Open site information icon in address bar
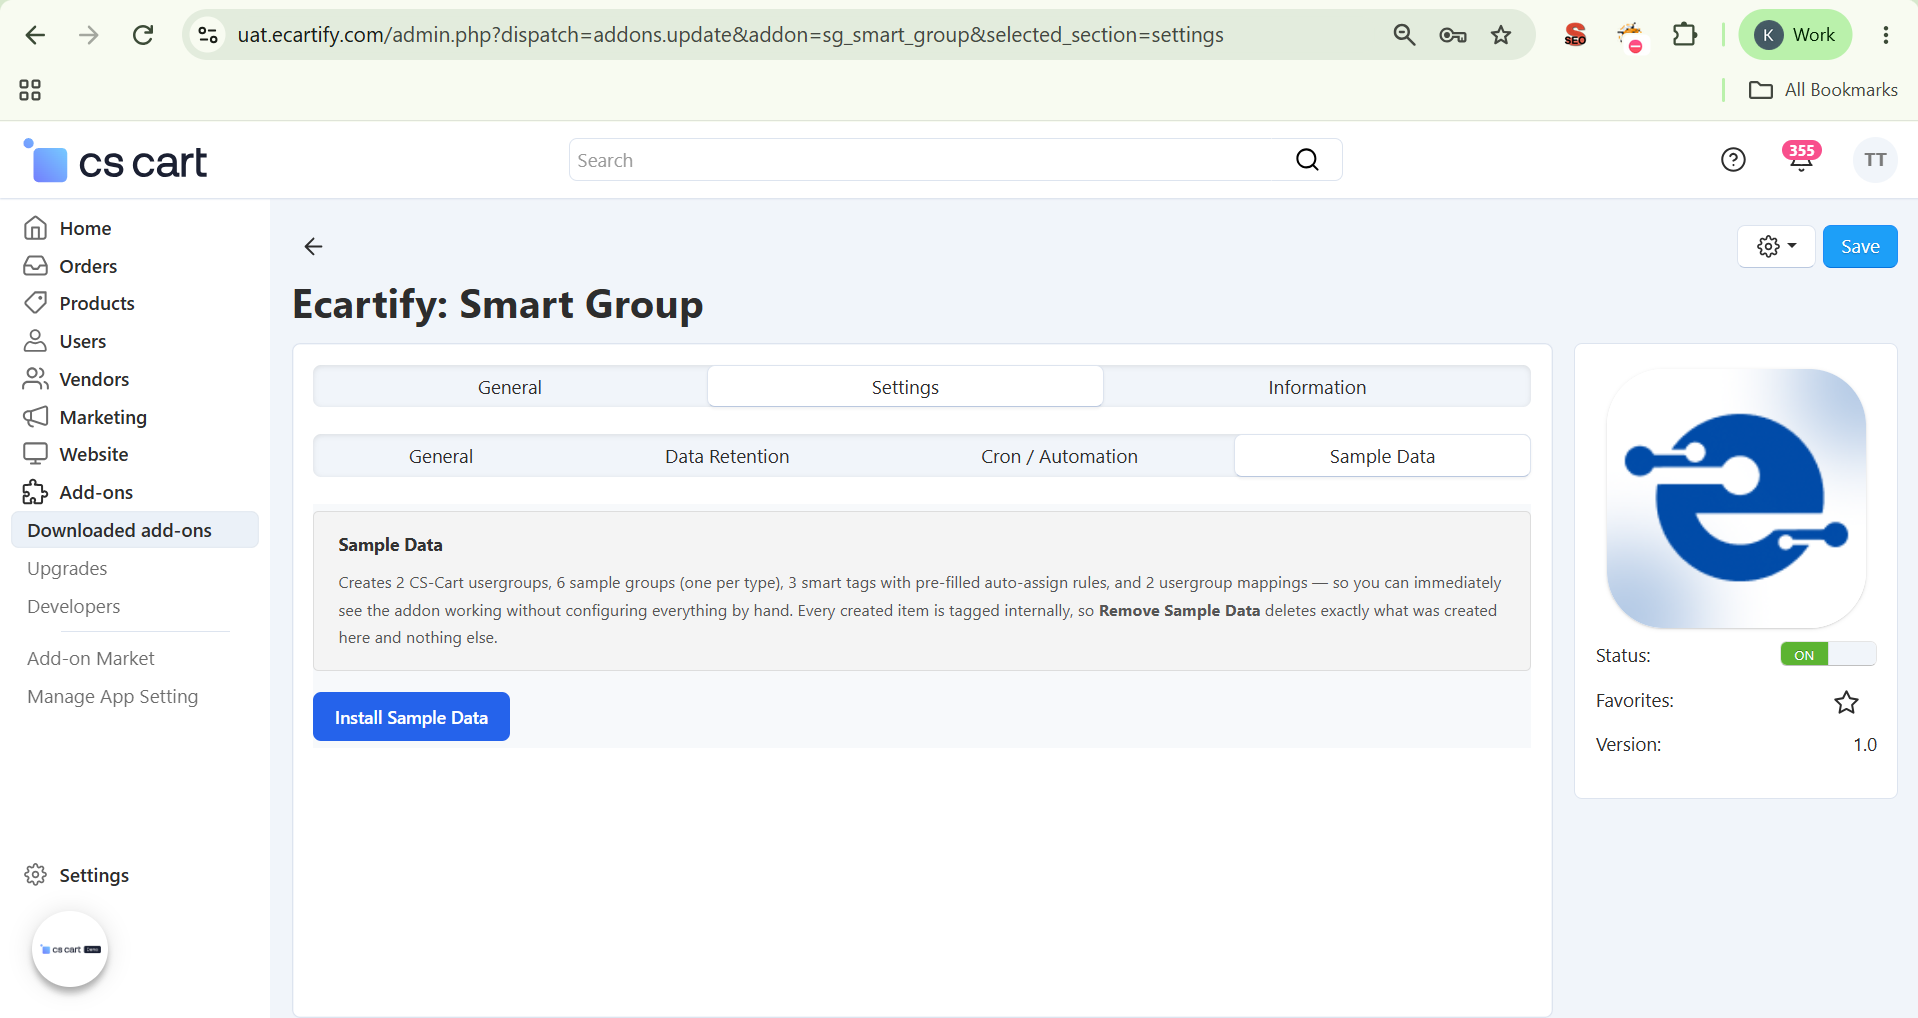1918x1018 pixels. point(208,35)
